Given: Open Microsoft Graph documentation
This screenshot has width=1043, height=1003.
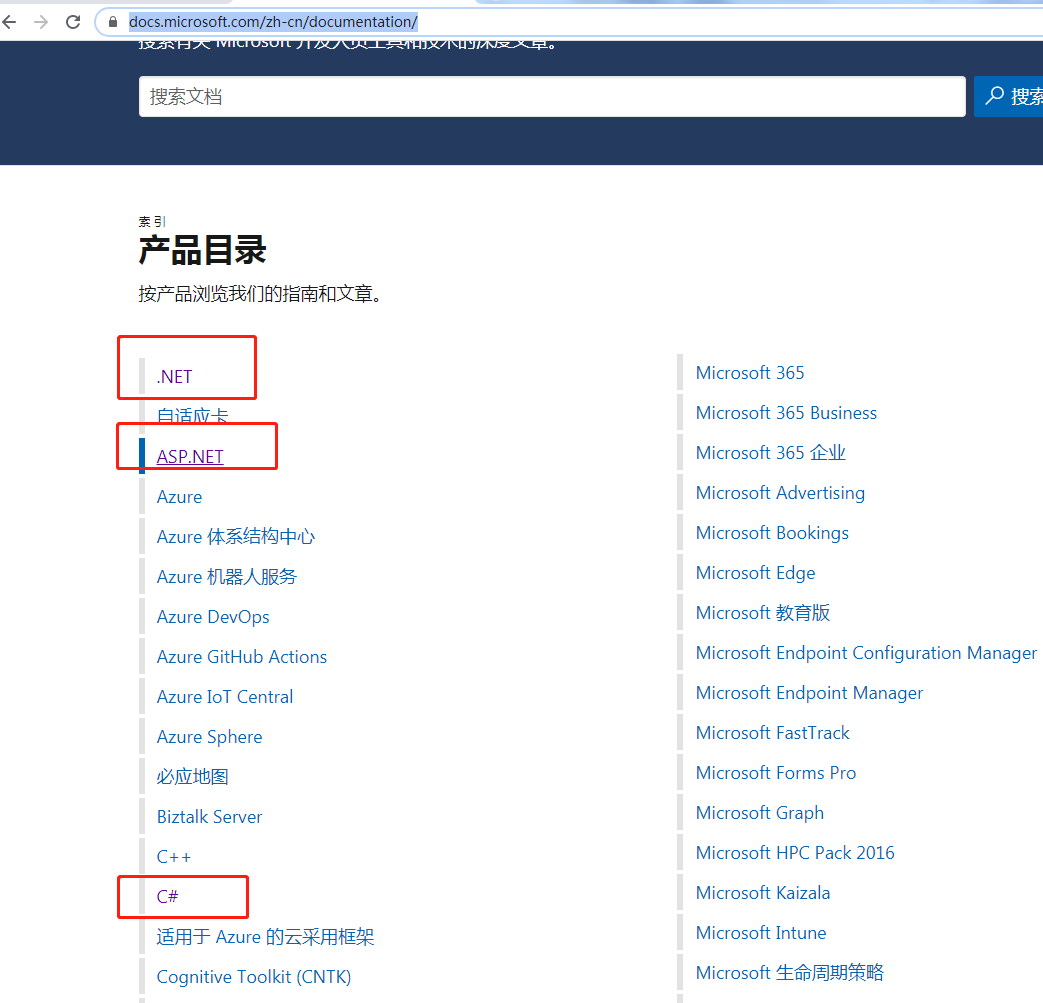Looking at the screenshot, I should 759,812.
